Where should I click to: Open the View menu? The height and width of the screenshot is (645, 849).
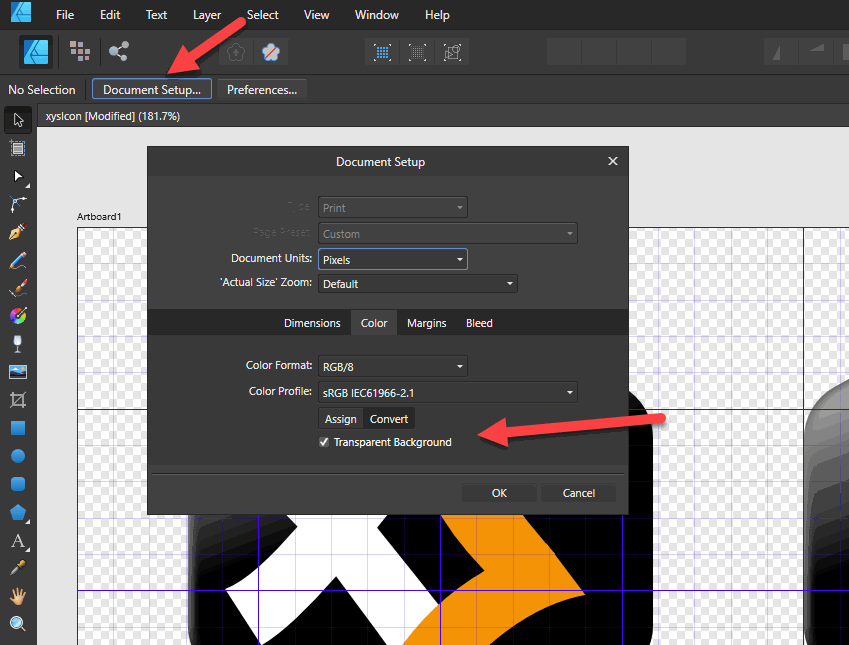point(316,15)
